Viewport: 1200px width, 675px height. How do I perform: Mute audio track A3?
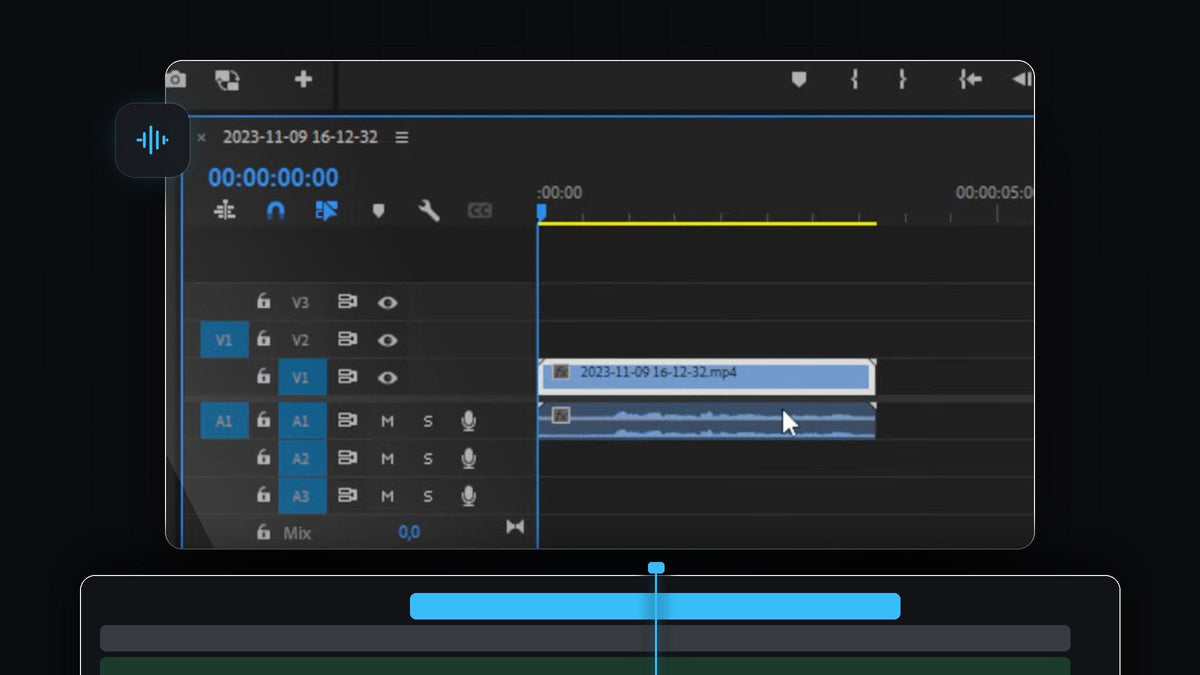coord(387,496)
